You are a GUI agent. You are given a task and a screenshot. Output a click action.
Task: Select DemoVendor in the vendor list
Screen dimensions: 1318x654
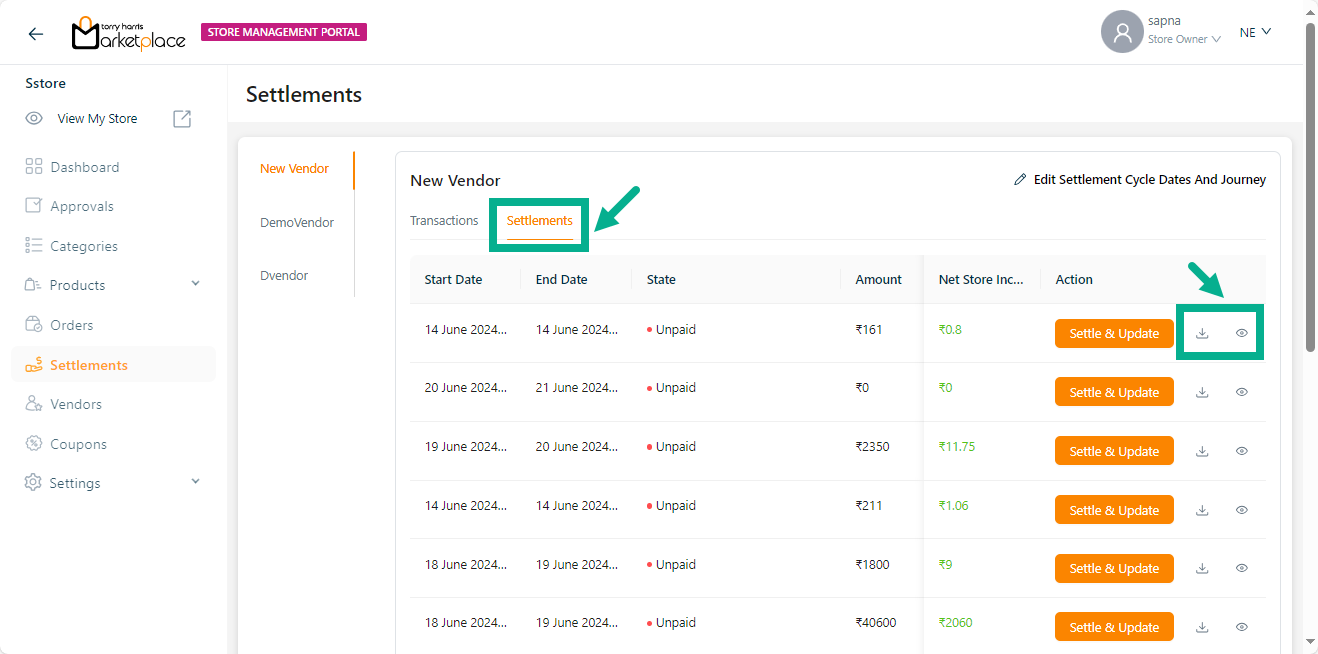[x=296, y=223]
